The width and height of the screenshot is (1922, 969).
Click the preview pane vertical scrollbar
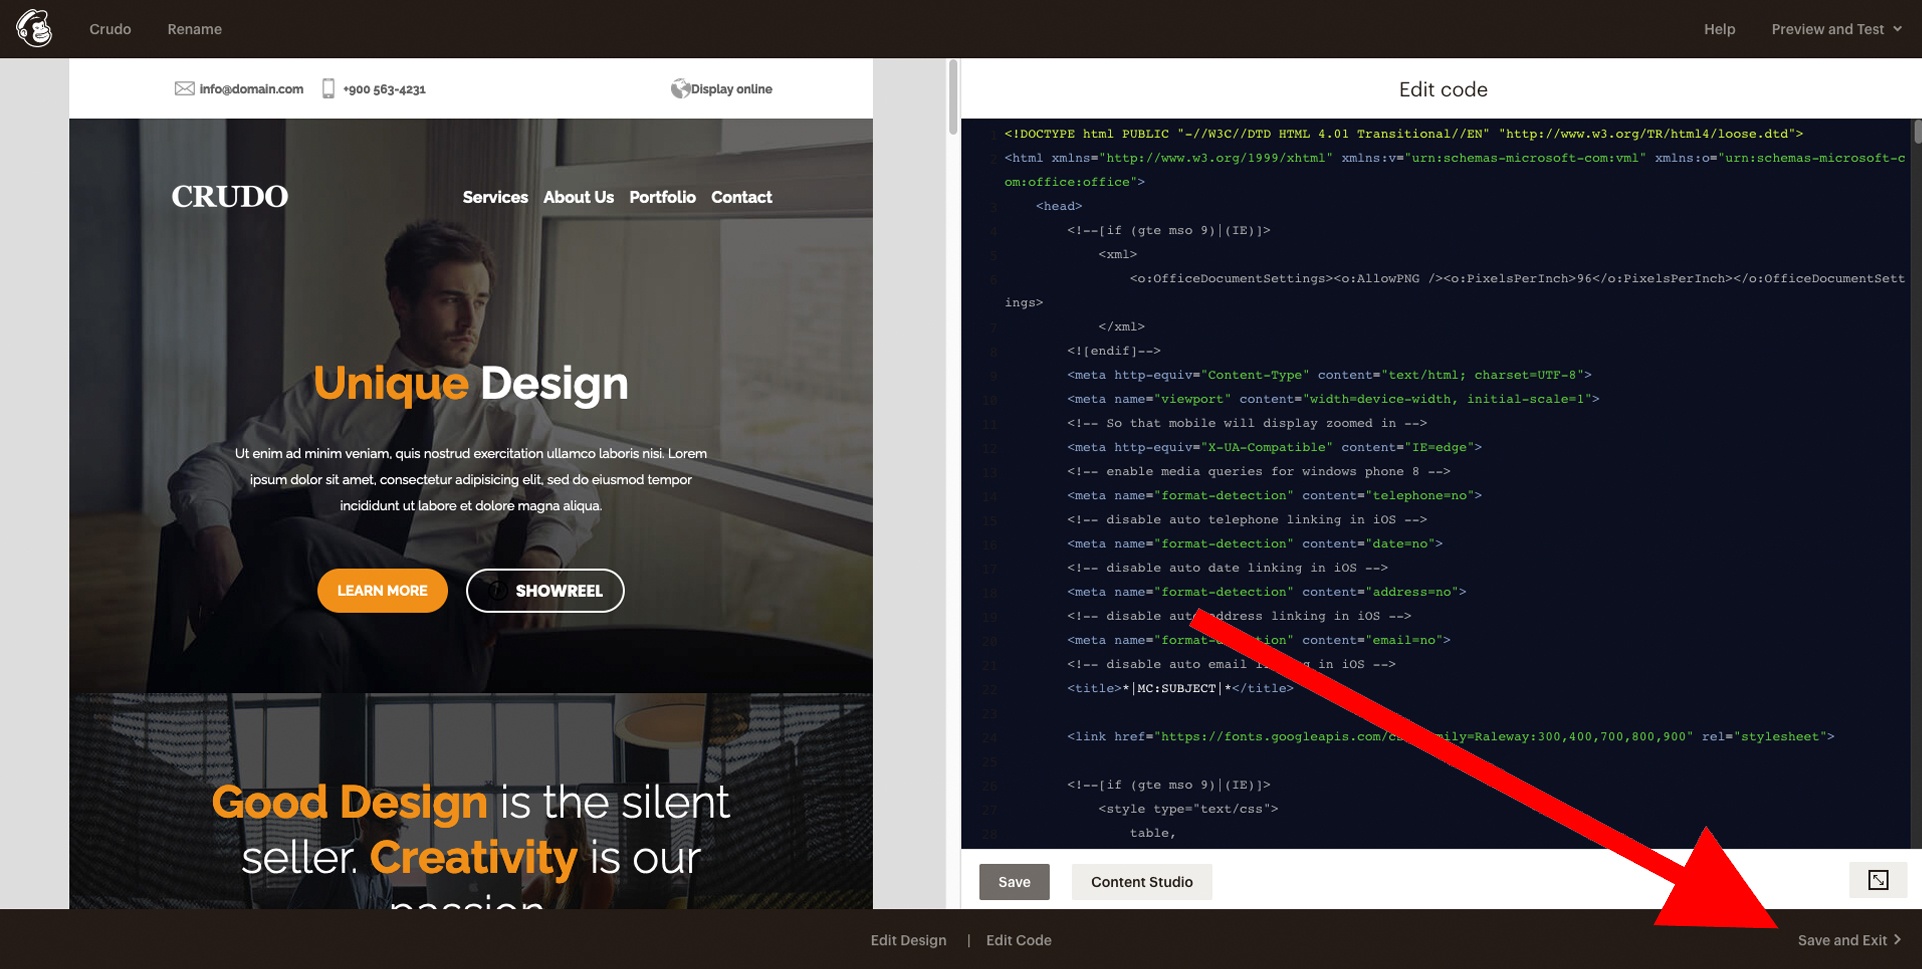tap(953, 97)
